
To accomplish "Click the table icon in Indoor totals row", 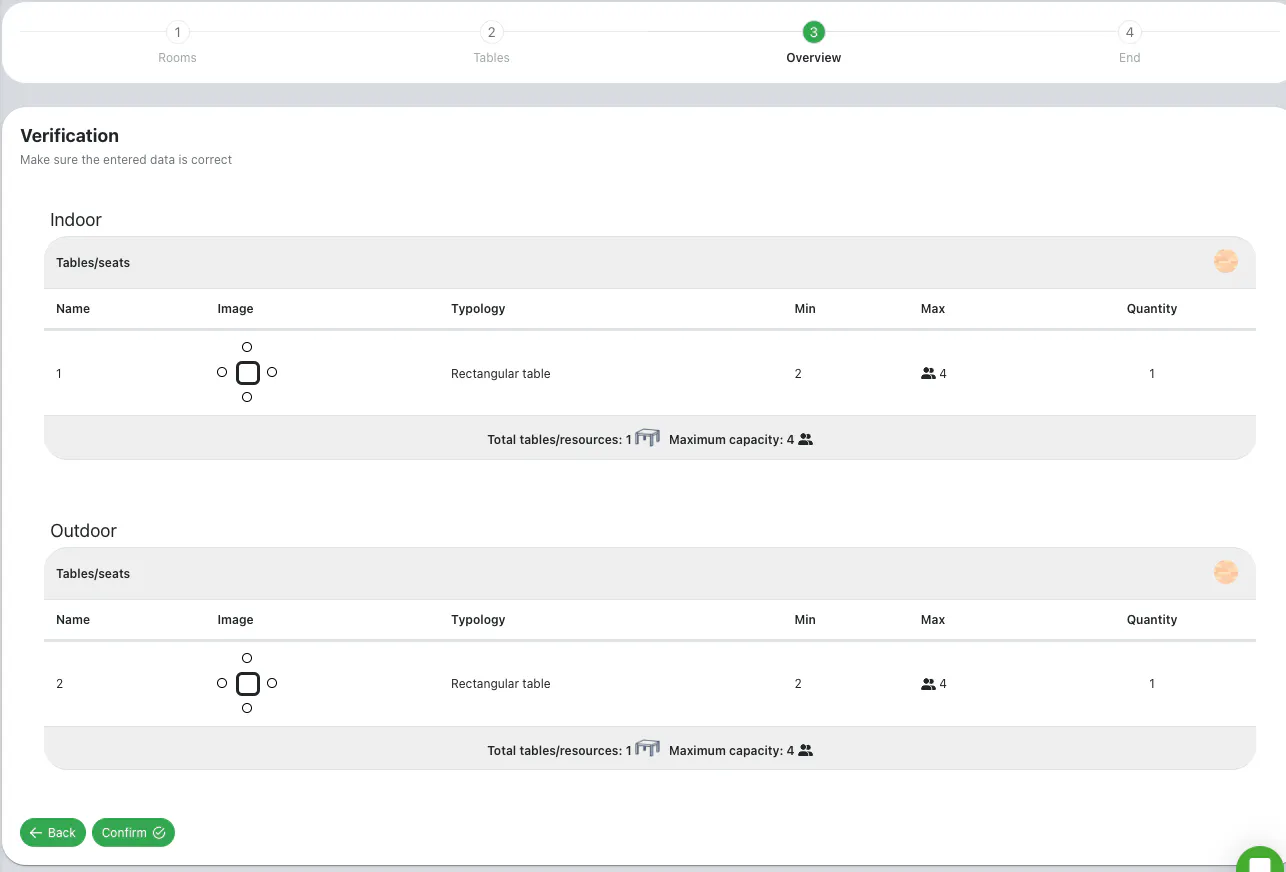I will tap(648, 438).
